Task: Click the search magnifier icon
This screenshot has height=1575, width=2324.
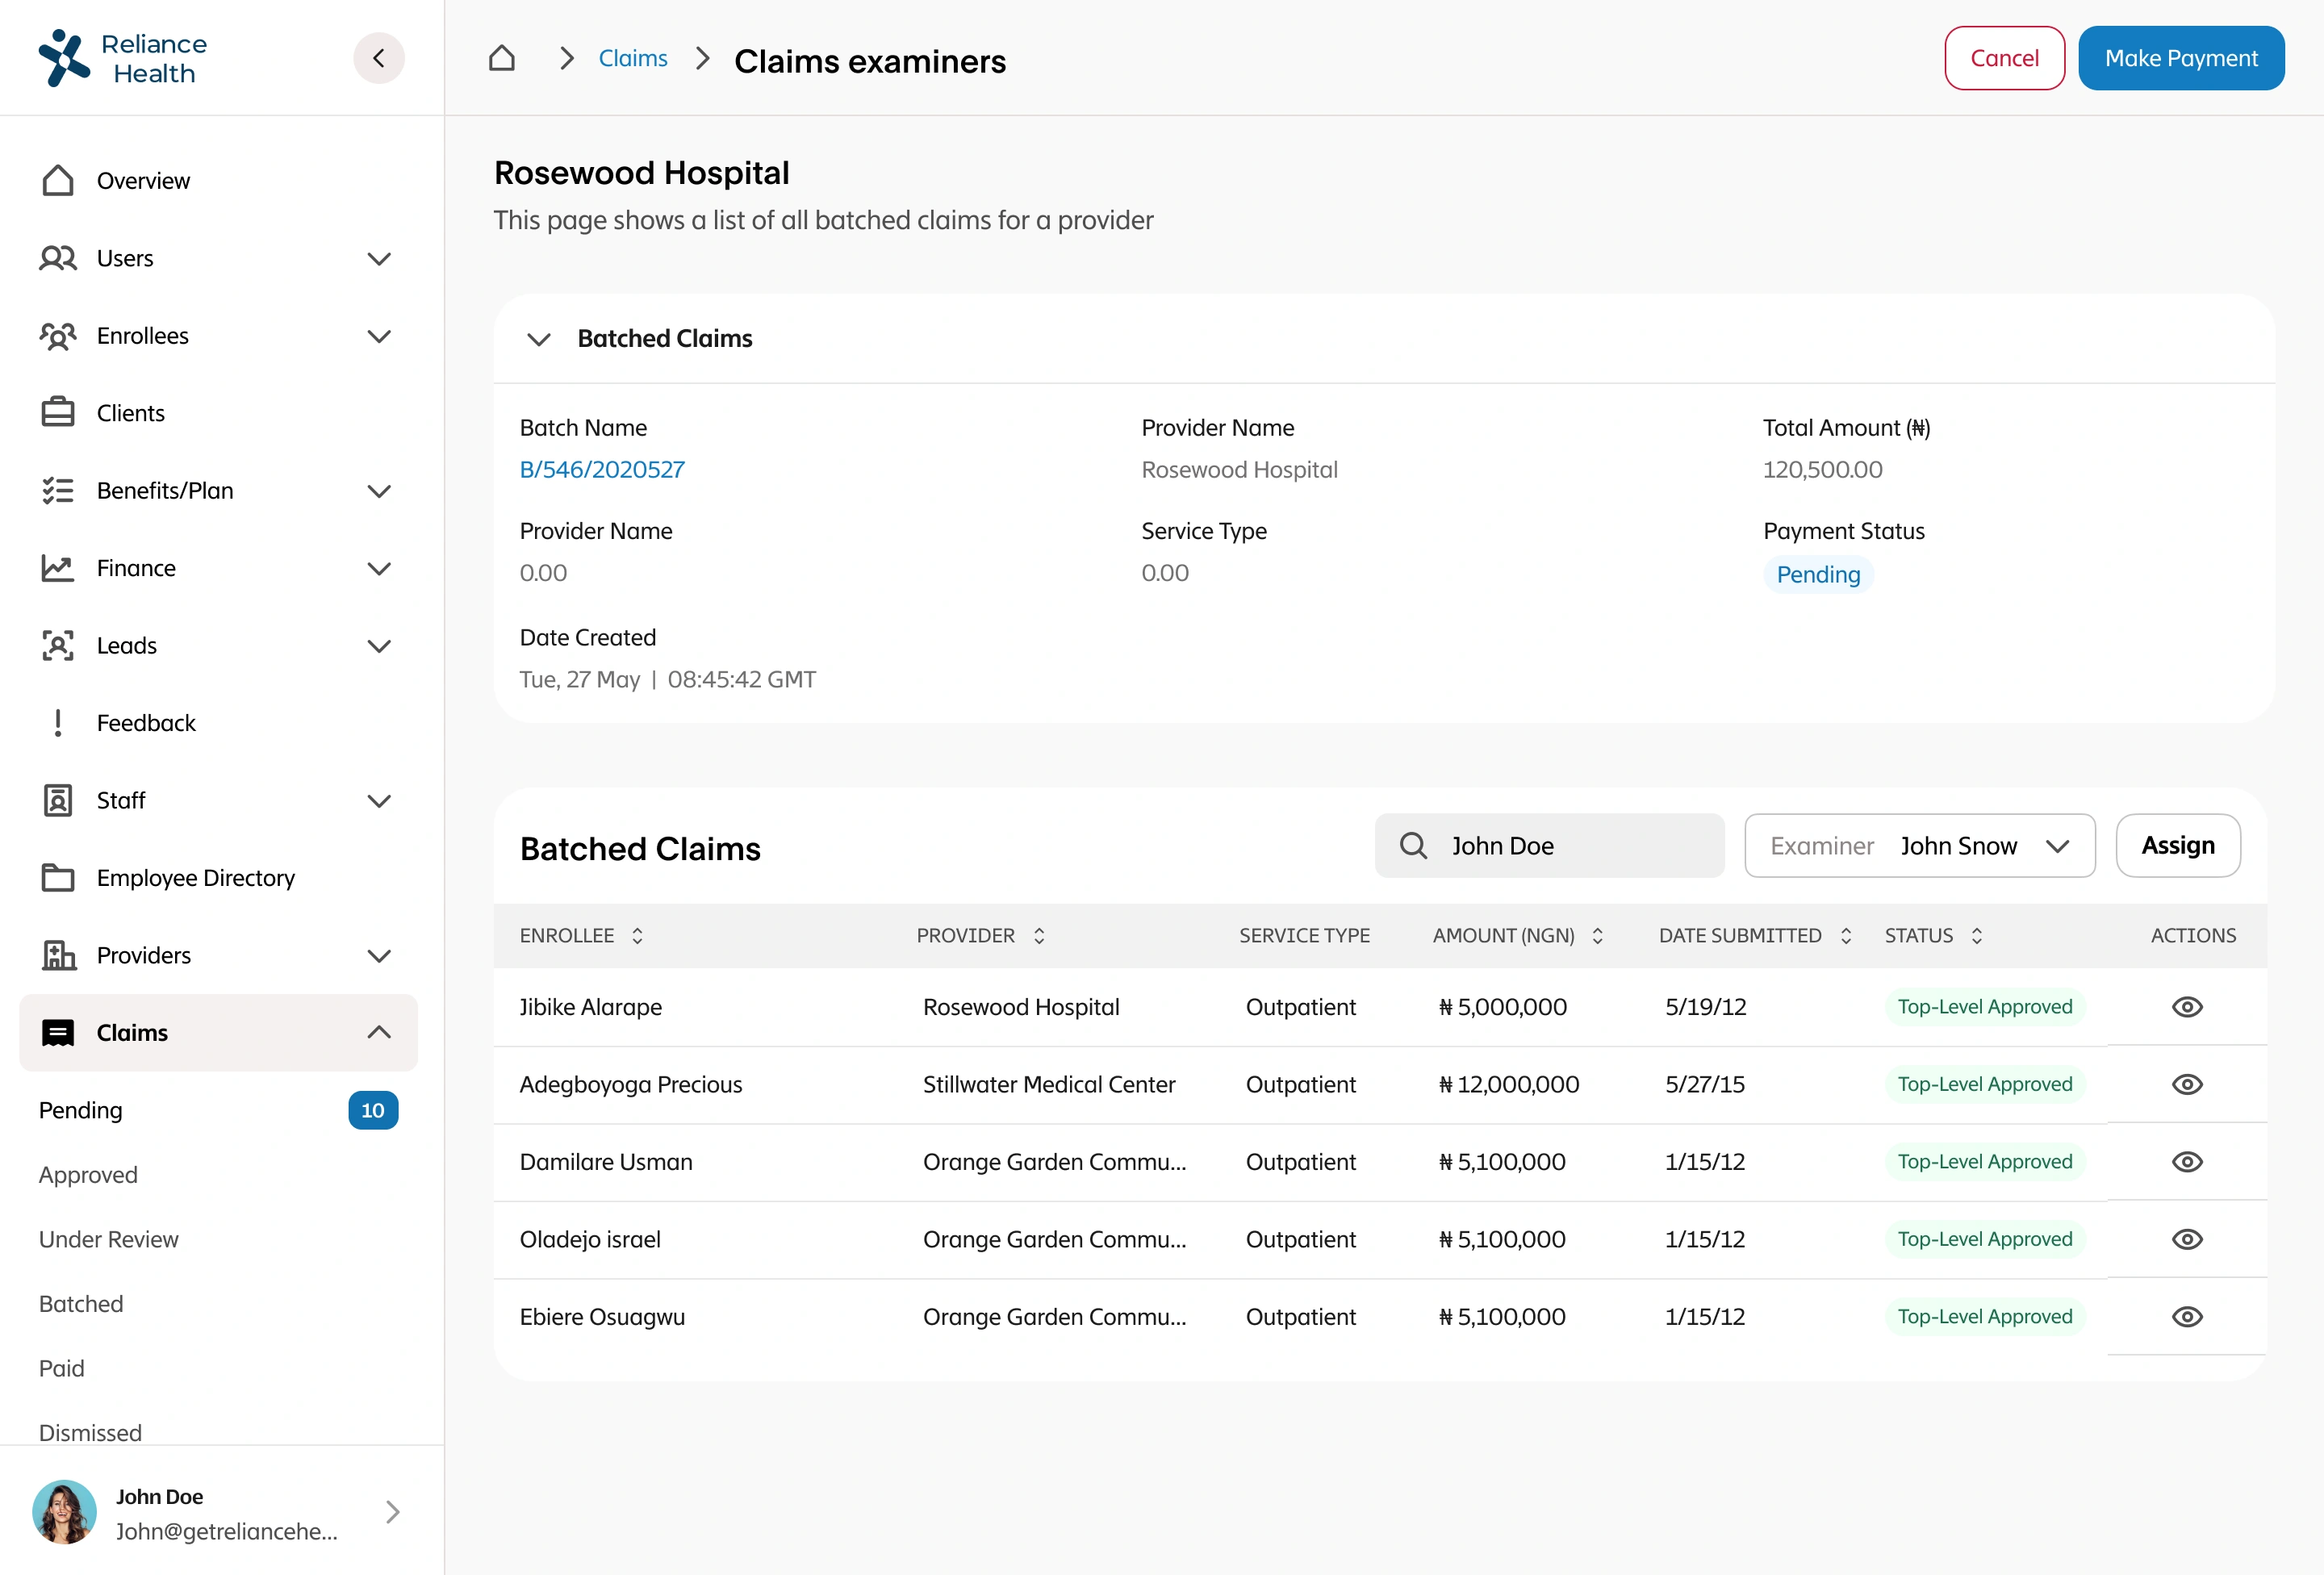Action: point(1412,846)
